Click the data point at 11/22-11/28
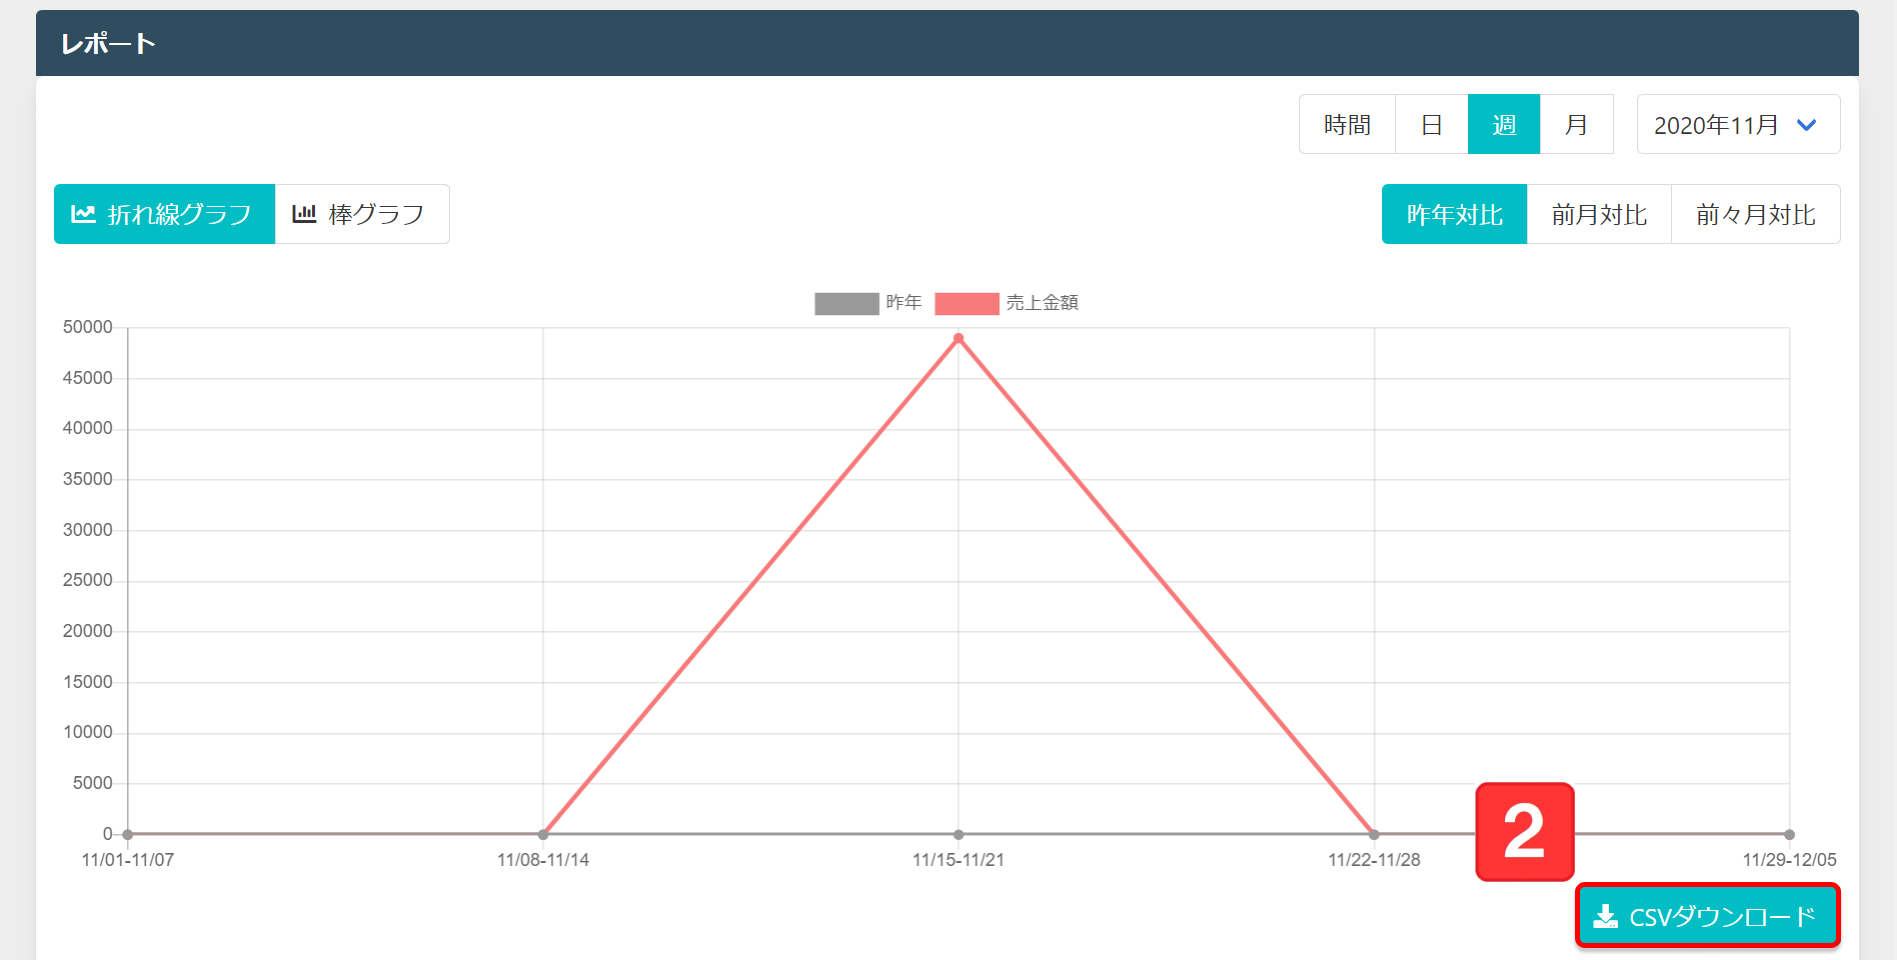Screen dimensions: 1897x960 1374,834
